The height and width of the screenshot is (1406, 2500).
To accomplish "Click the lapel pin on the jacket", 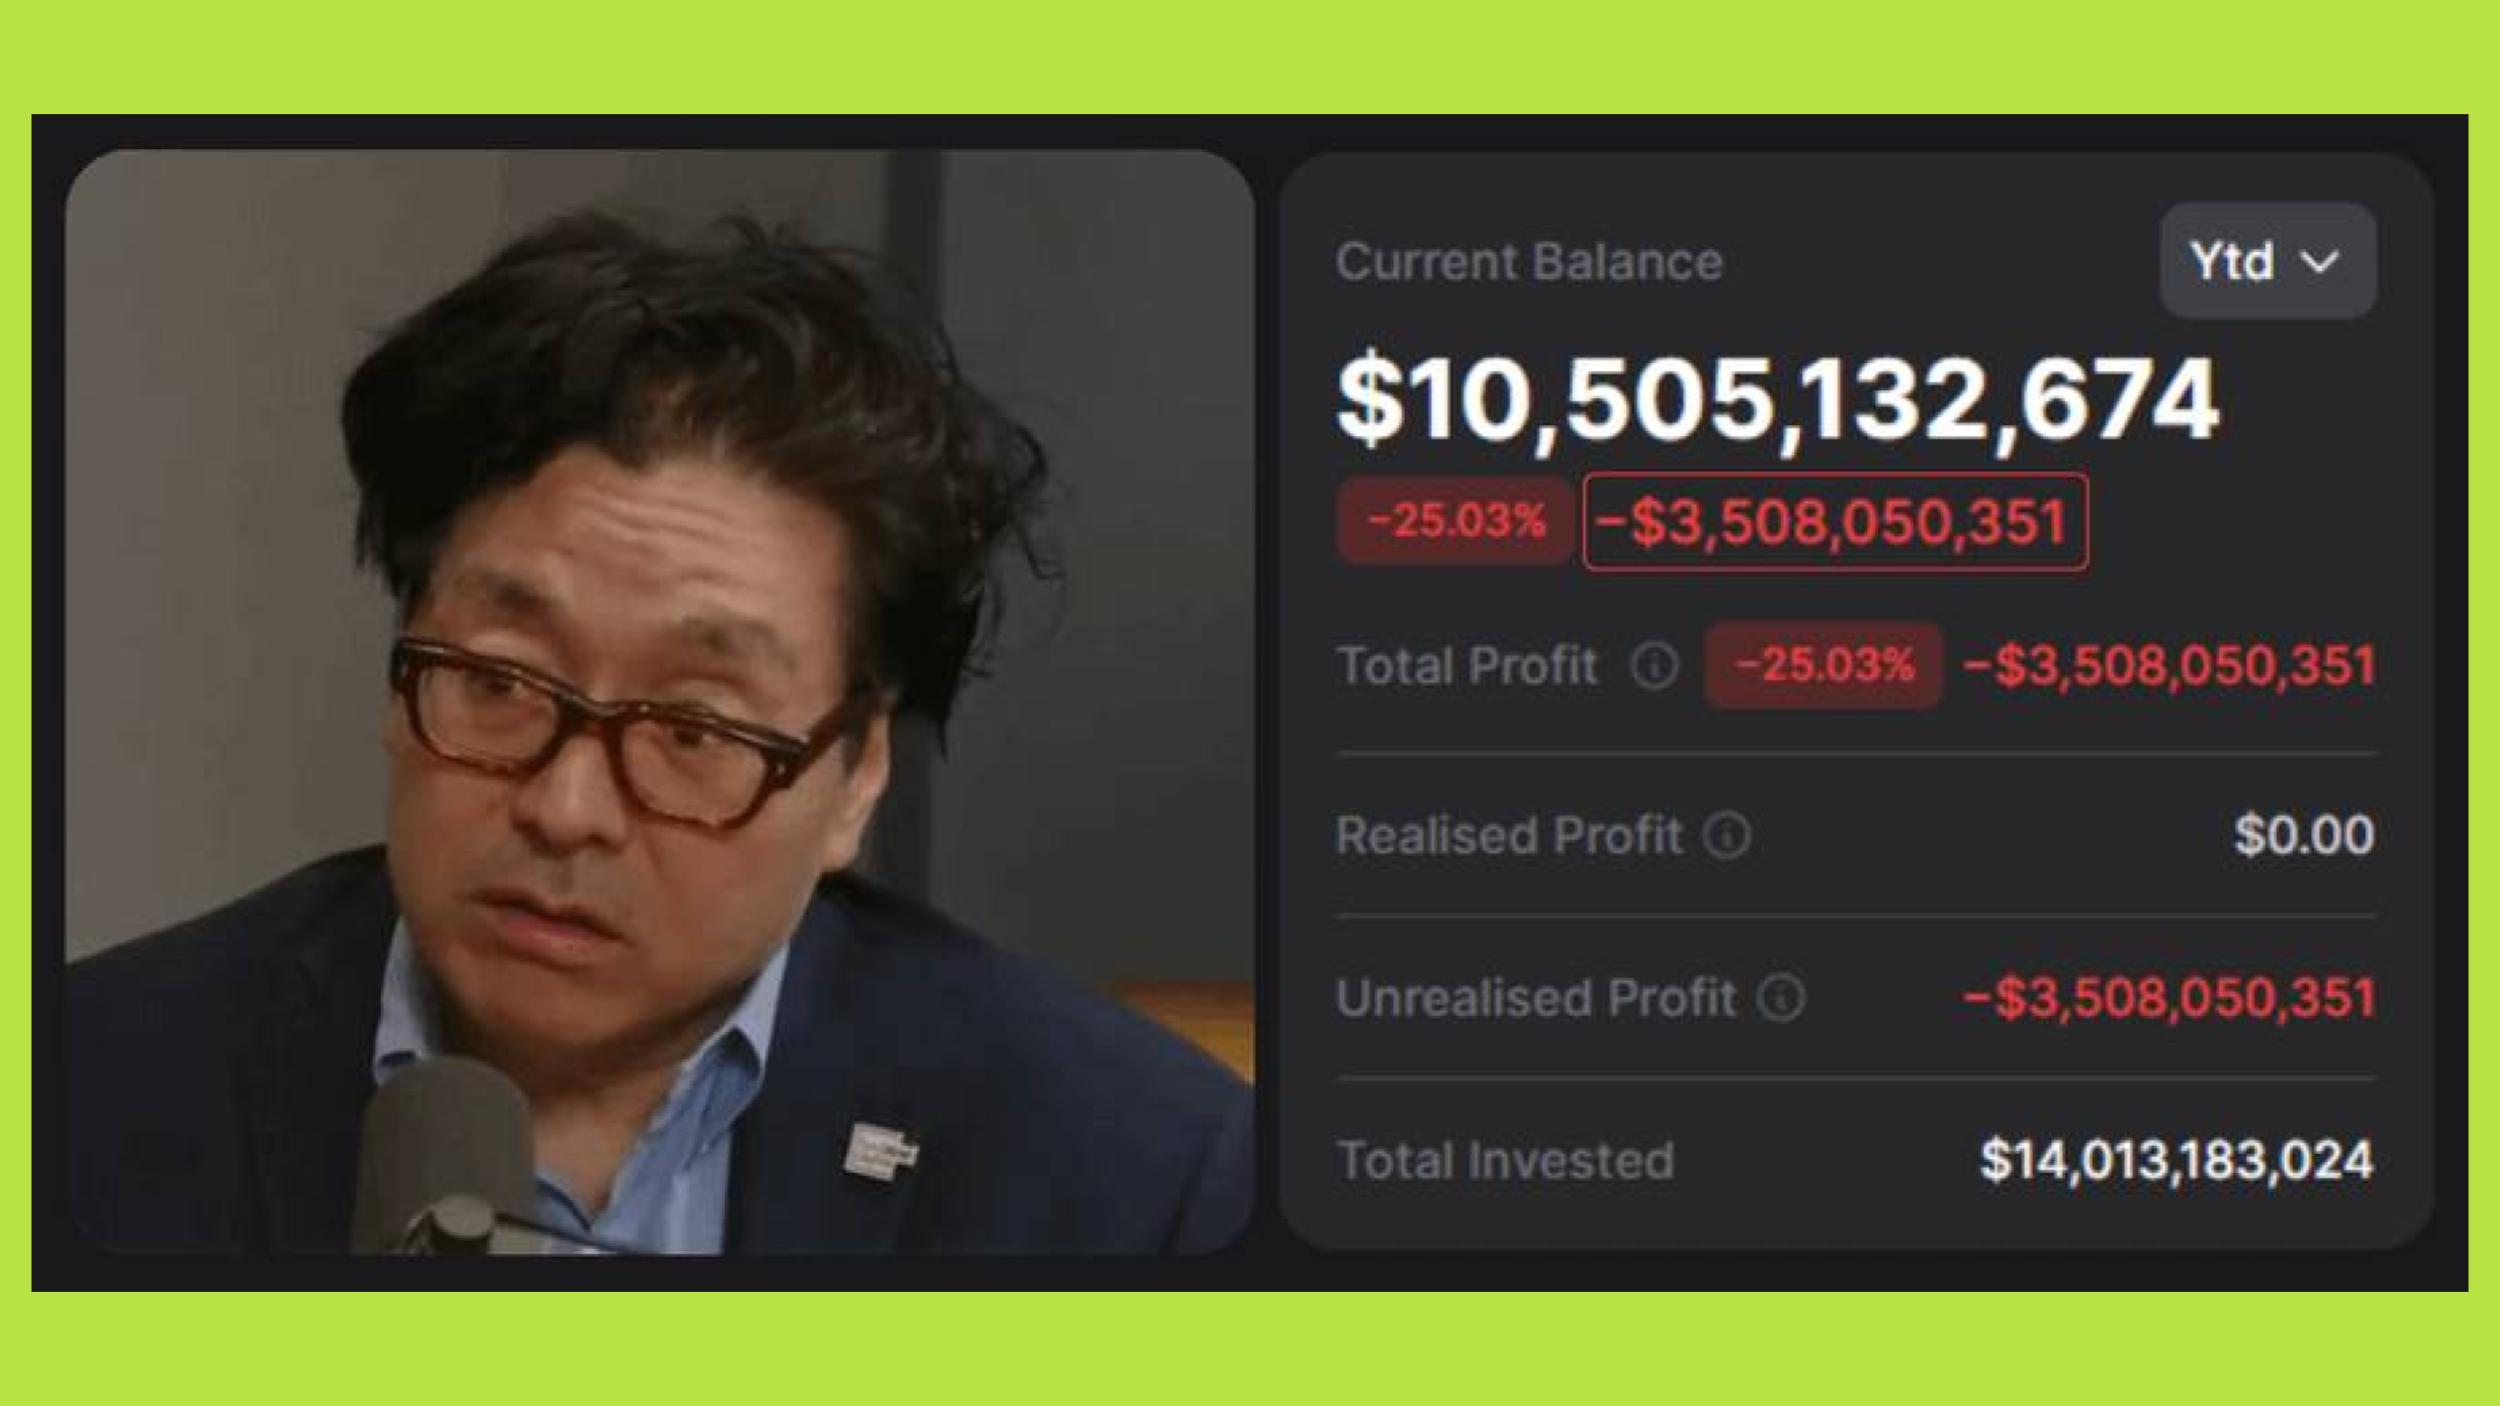I will (x=880, y=1151).
